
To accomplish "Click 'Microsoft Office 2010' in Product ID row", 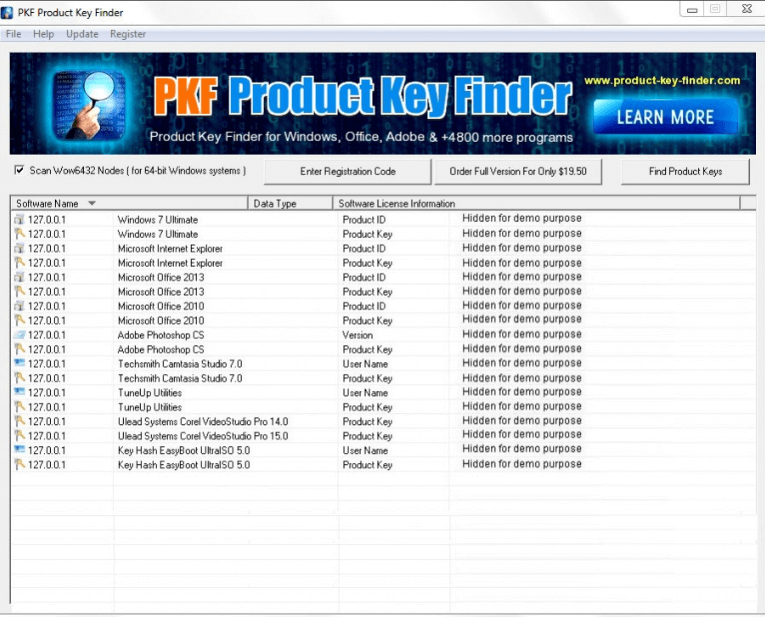I will coord(161,306).
